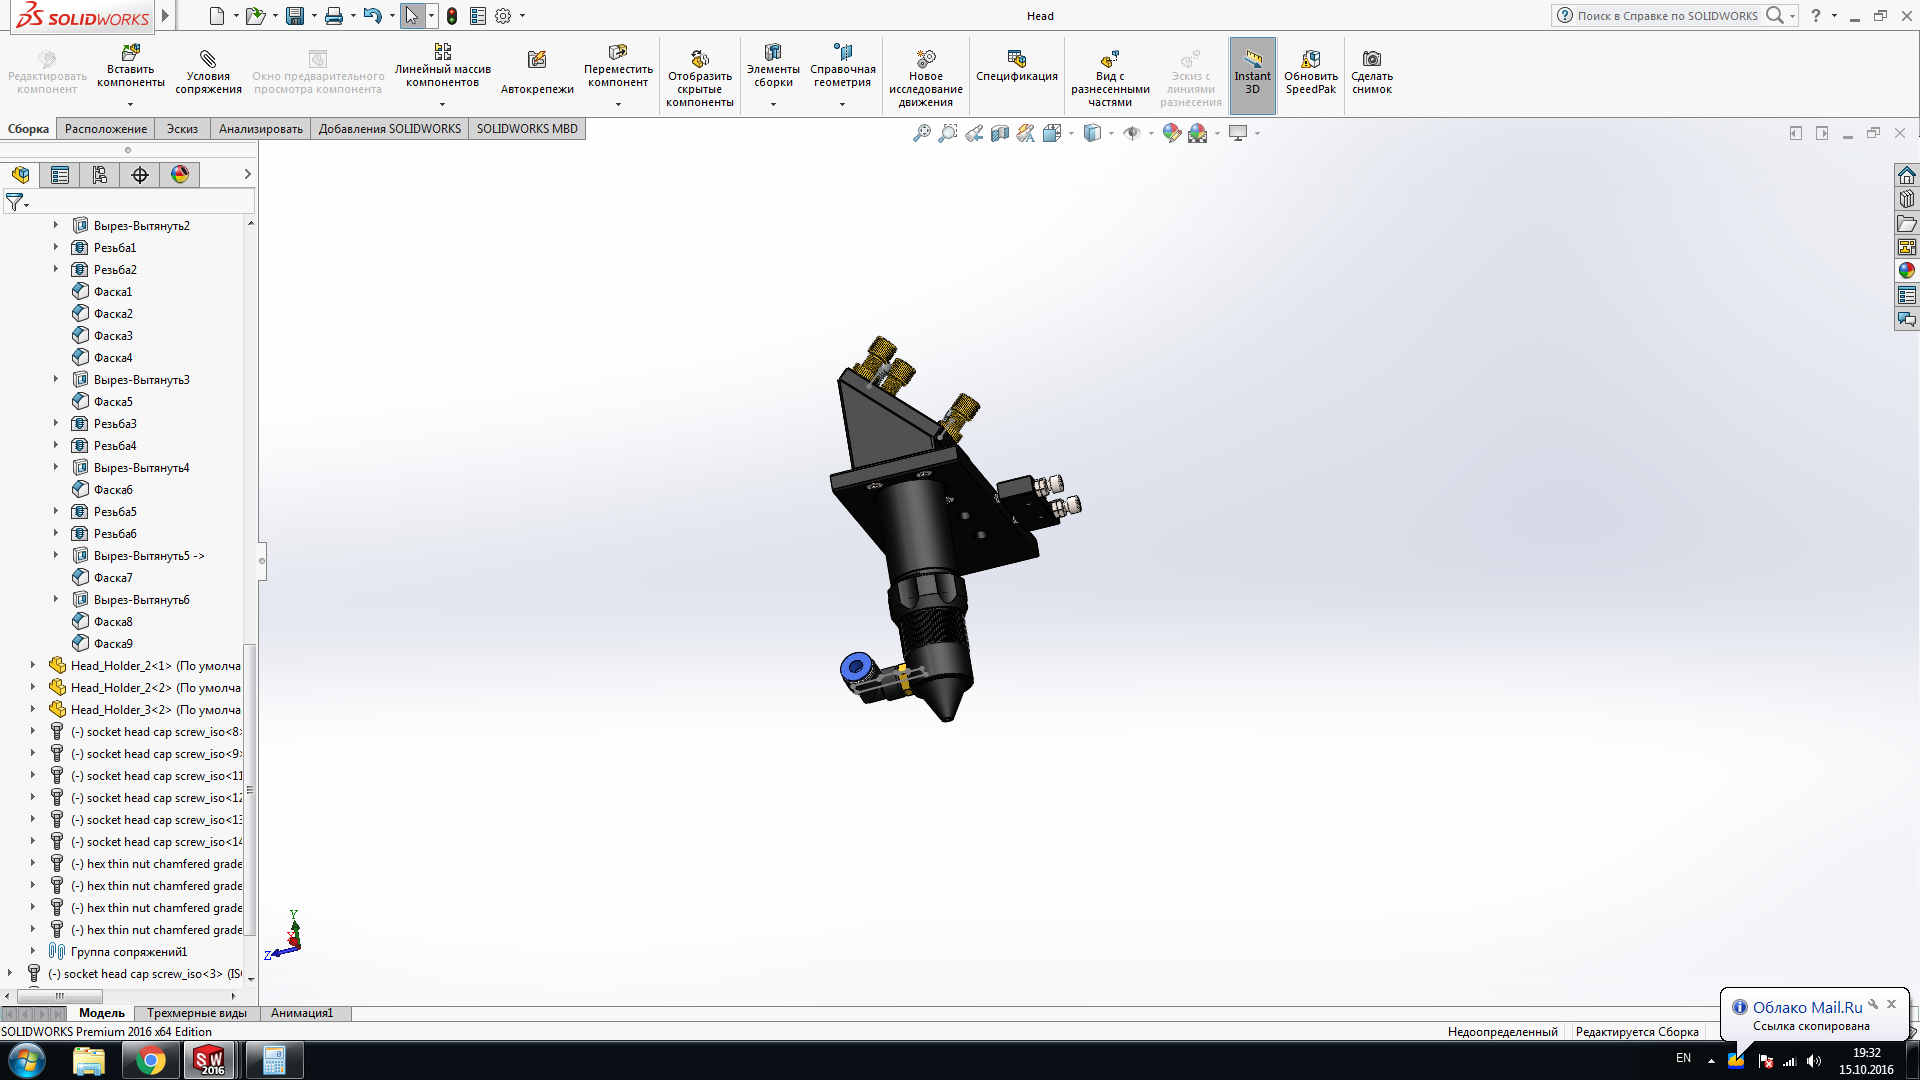Toggle the Hide/Show Items eye icon
This screenshot has height=1080, width=1920.
1132,133
